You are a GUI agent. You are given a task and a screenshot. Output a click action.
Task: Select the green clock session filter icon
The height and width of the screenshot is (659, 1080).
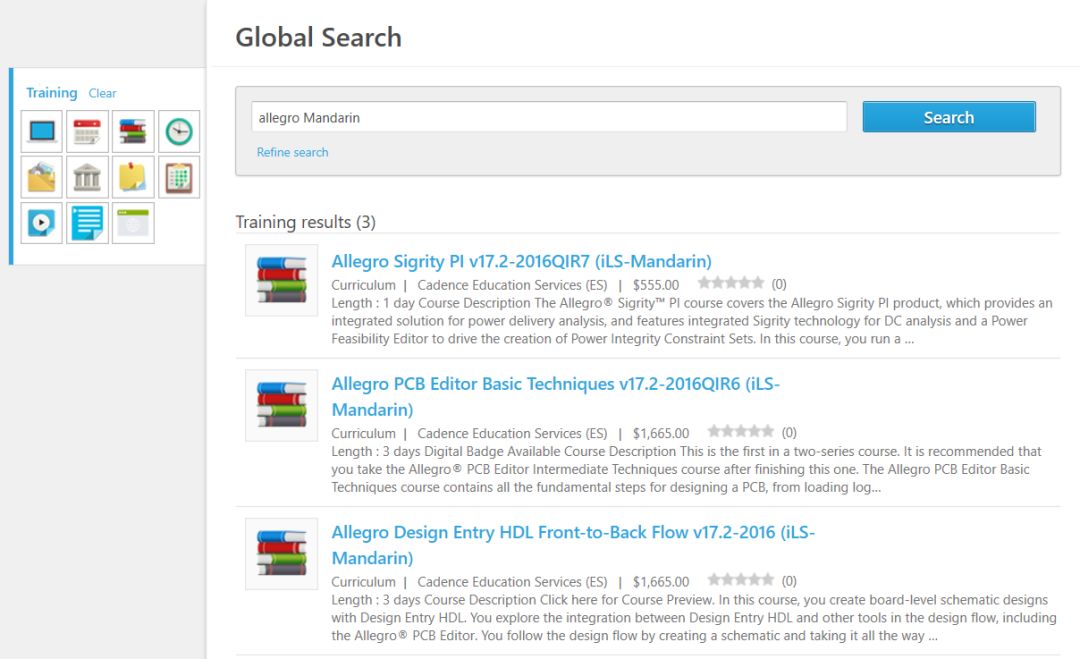179,131
